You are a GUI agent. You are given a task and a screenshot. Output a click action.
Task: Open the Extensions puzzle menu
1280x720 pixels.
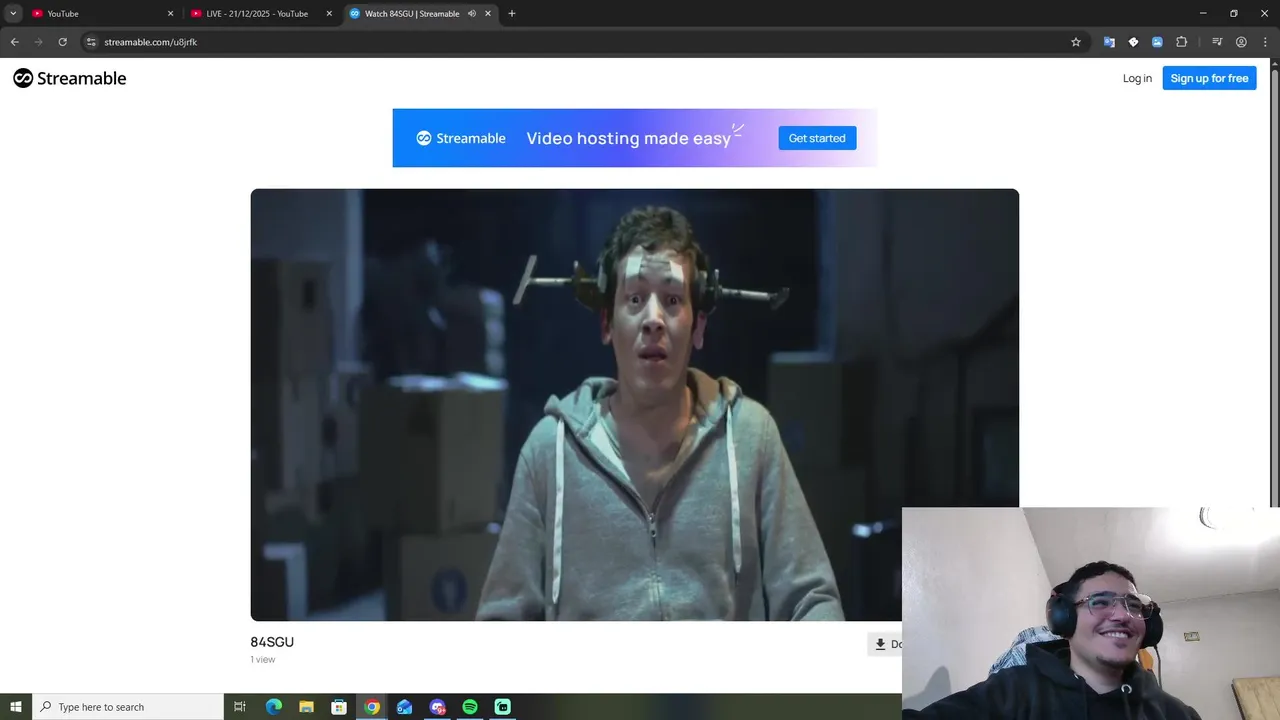(x=1181, y=42)
